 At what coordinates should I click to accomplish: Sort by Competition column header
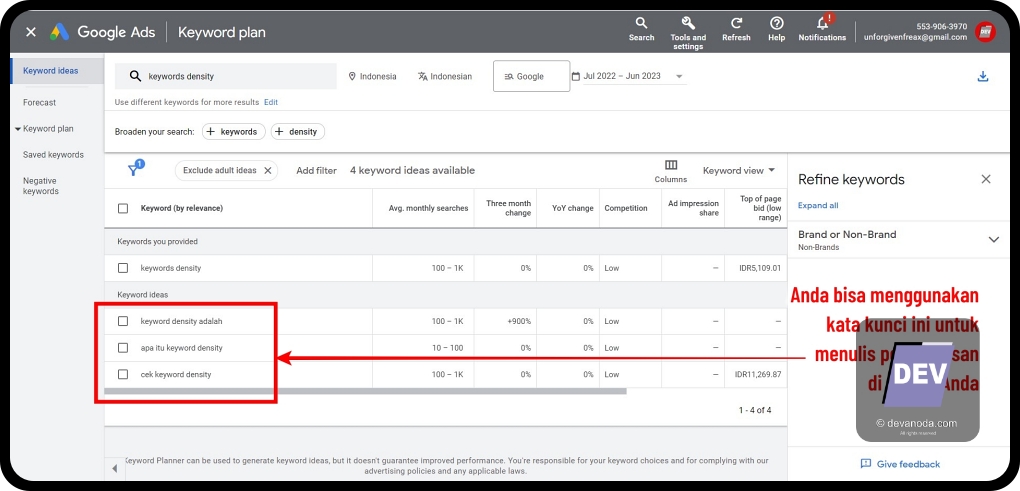(626, 208)
